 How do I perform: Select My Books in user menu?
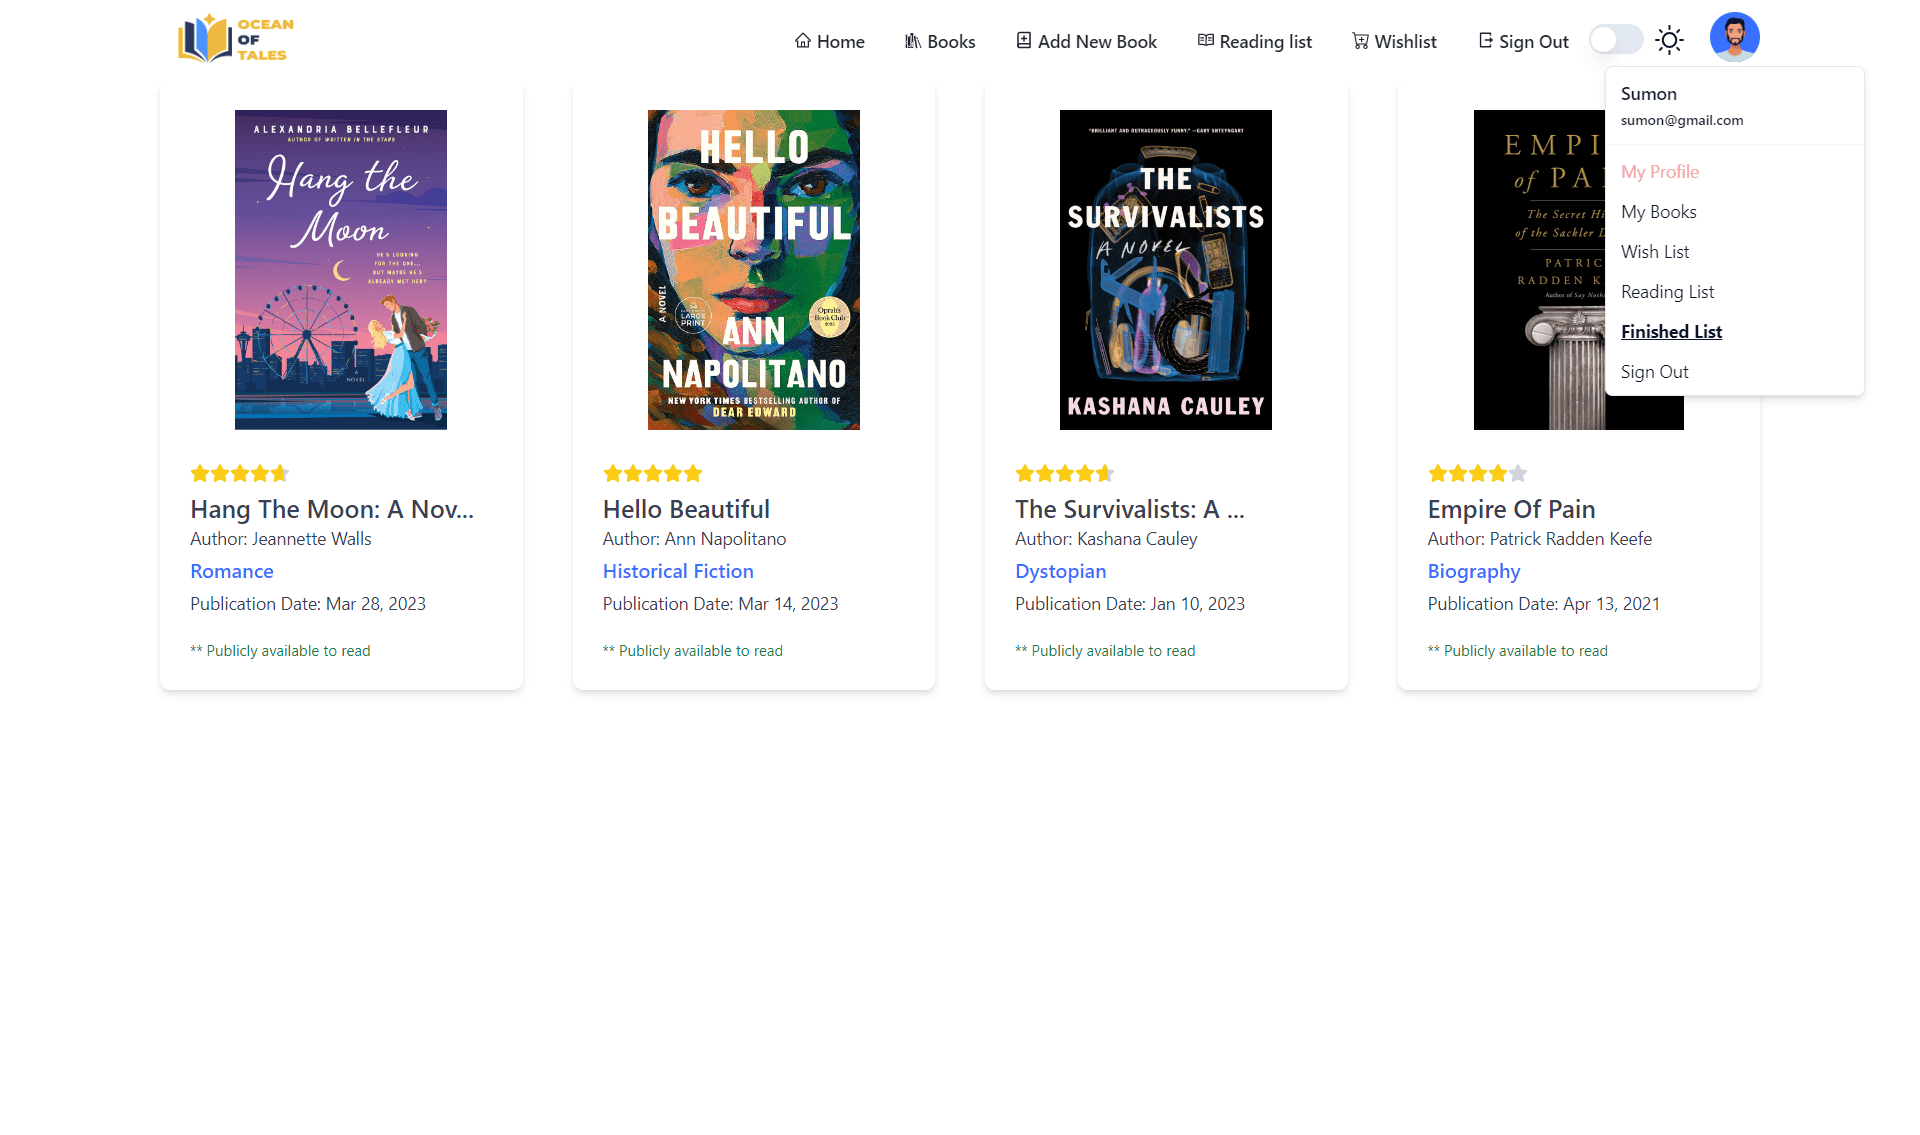click(x=1658, y=212)
